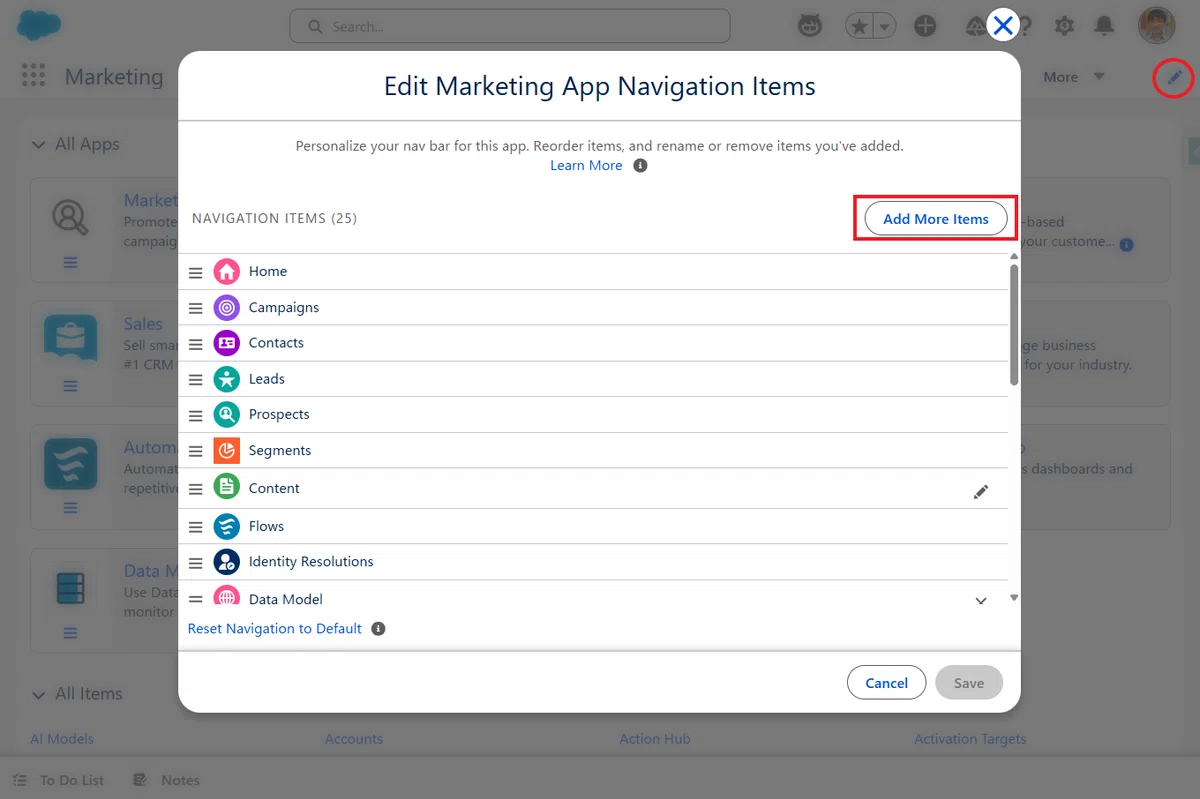This screenshot has height=799, width=1200.
Task: Open the Learn More link
Action: pyautogui.click(x=586, y=166)
